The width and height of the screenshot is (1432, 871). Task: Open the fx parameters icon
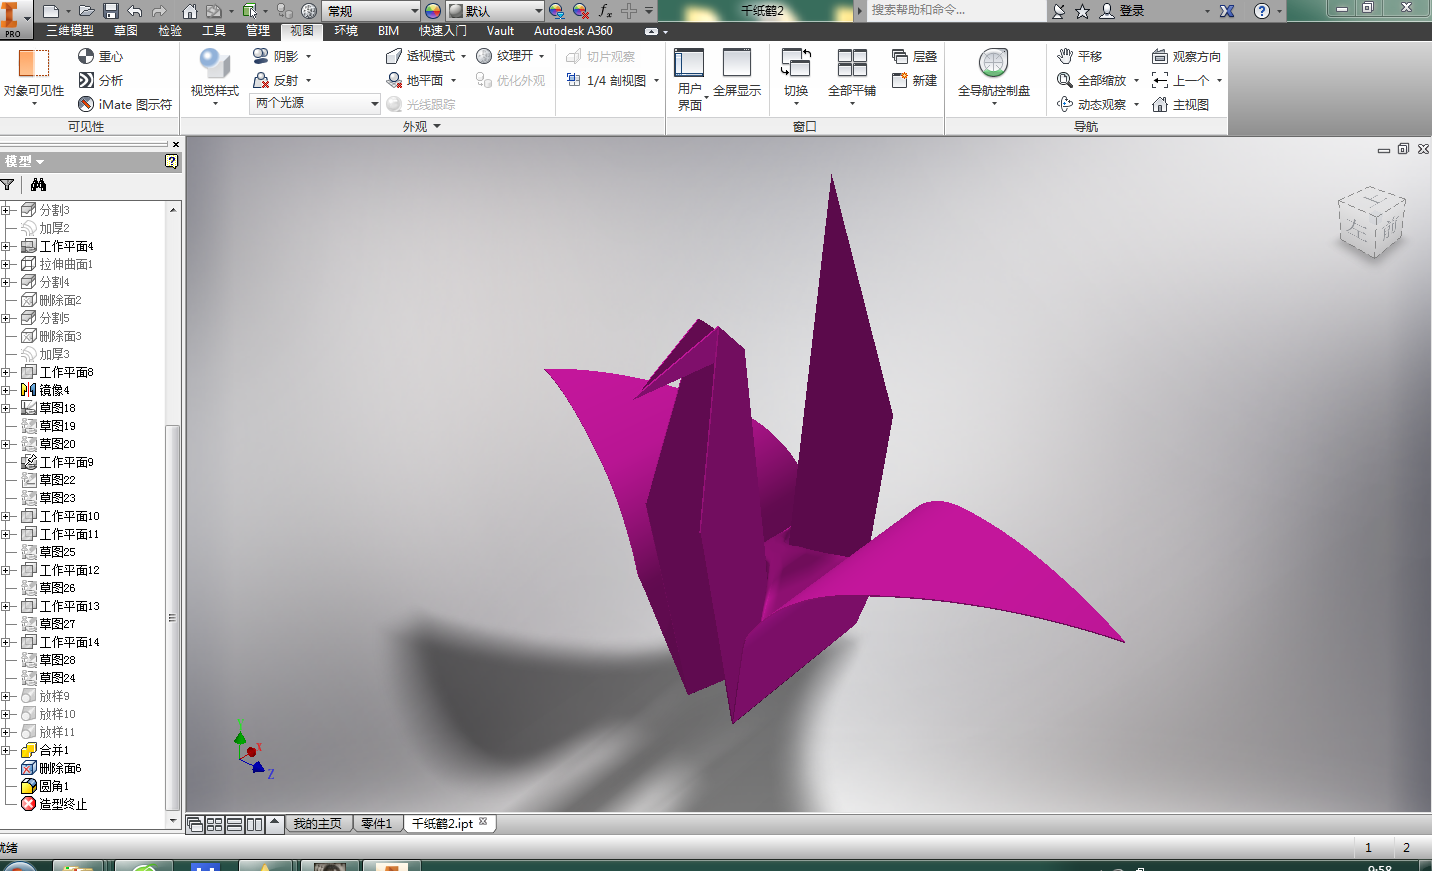[605, 11]
